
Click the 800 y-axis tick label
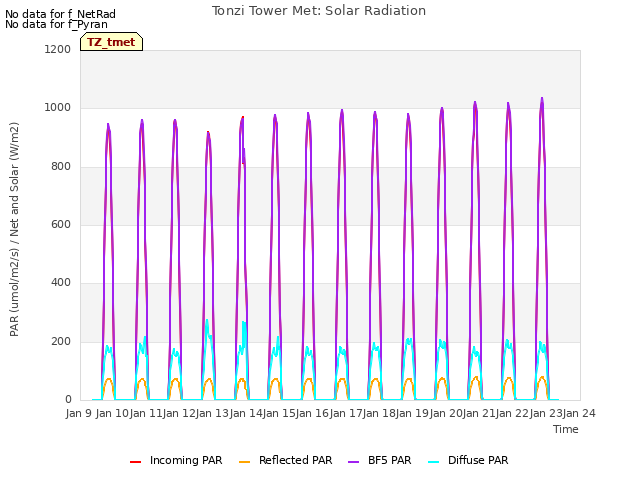(61, 167)
